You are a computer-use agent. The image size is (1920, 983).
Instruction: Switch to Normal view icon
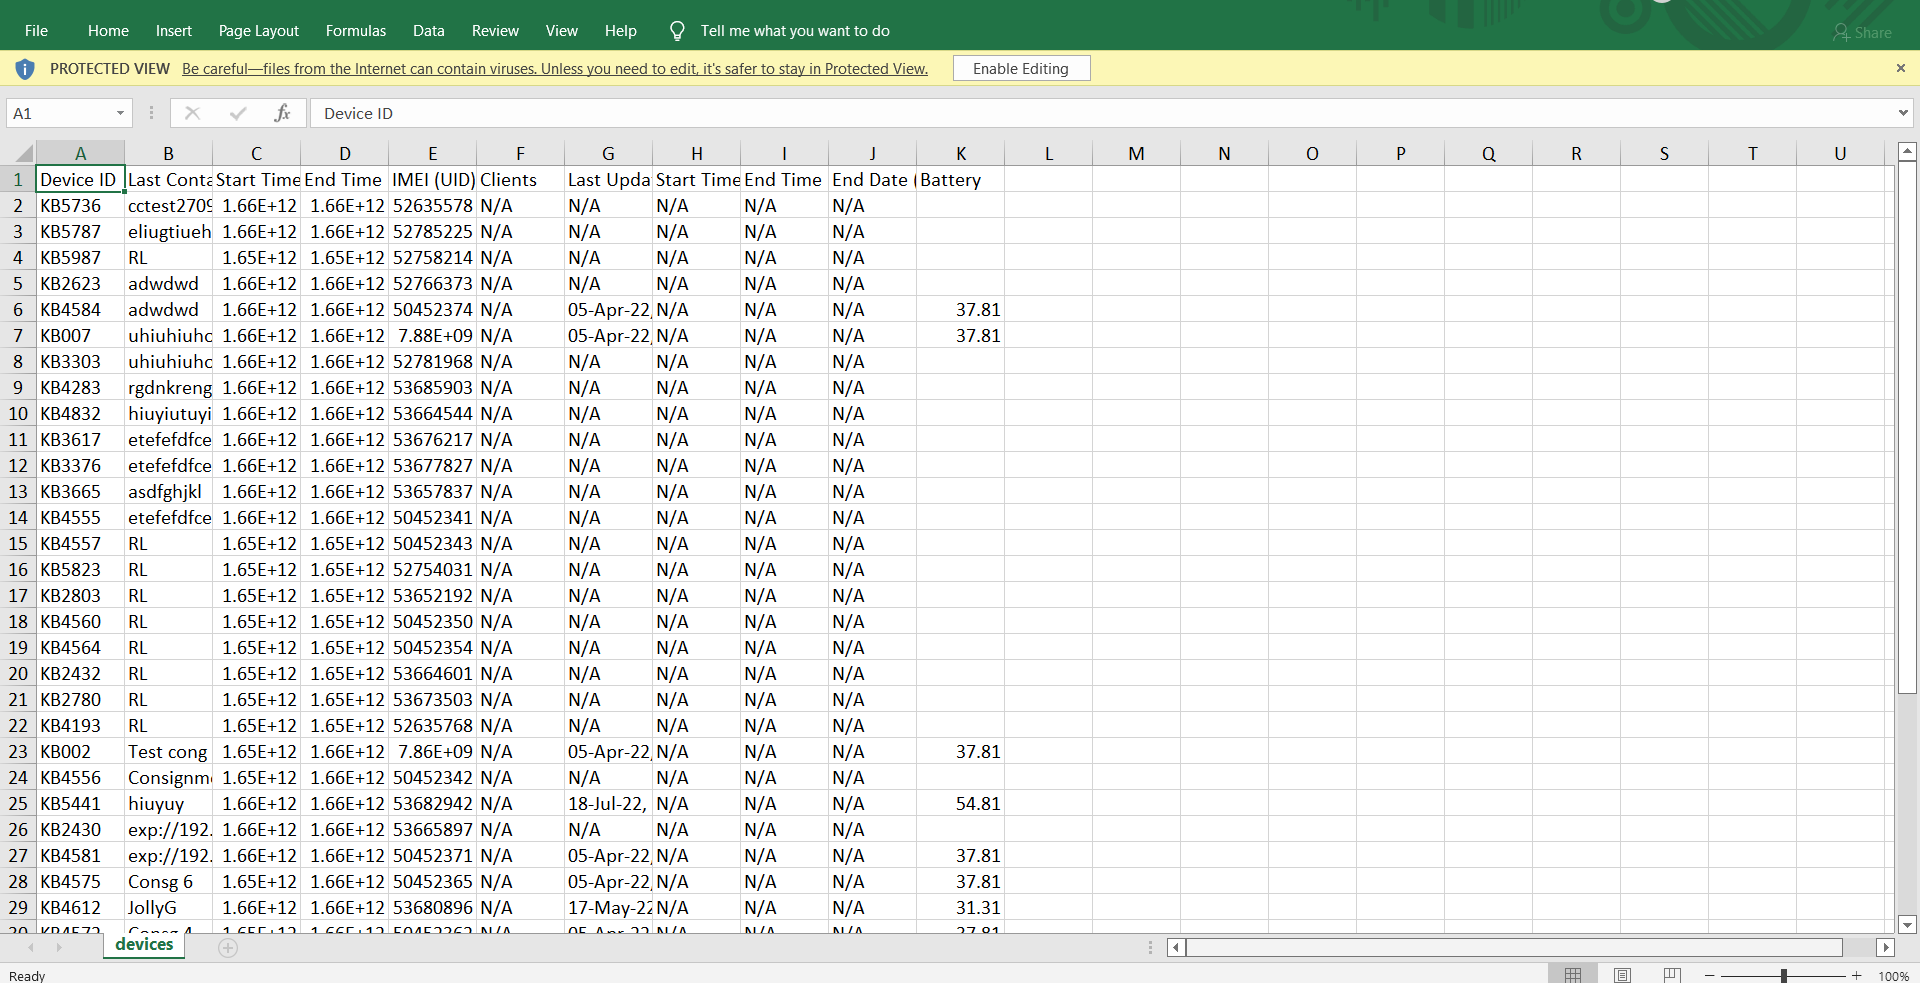pos(1573,975)
